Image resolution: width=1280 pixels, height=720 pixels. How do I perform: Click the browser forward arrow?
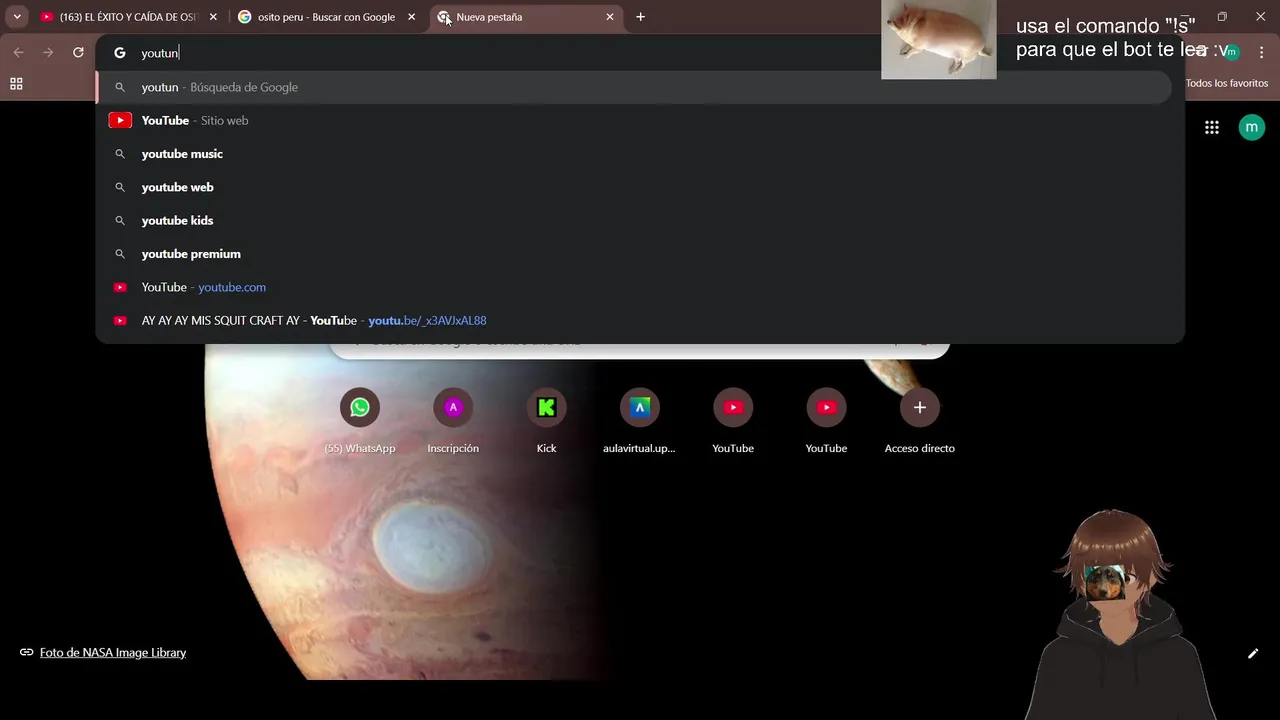coord(48,53)
